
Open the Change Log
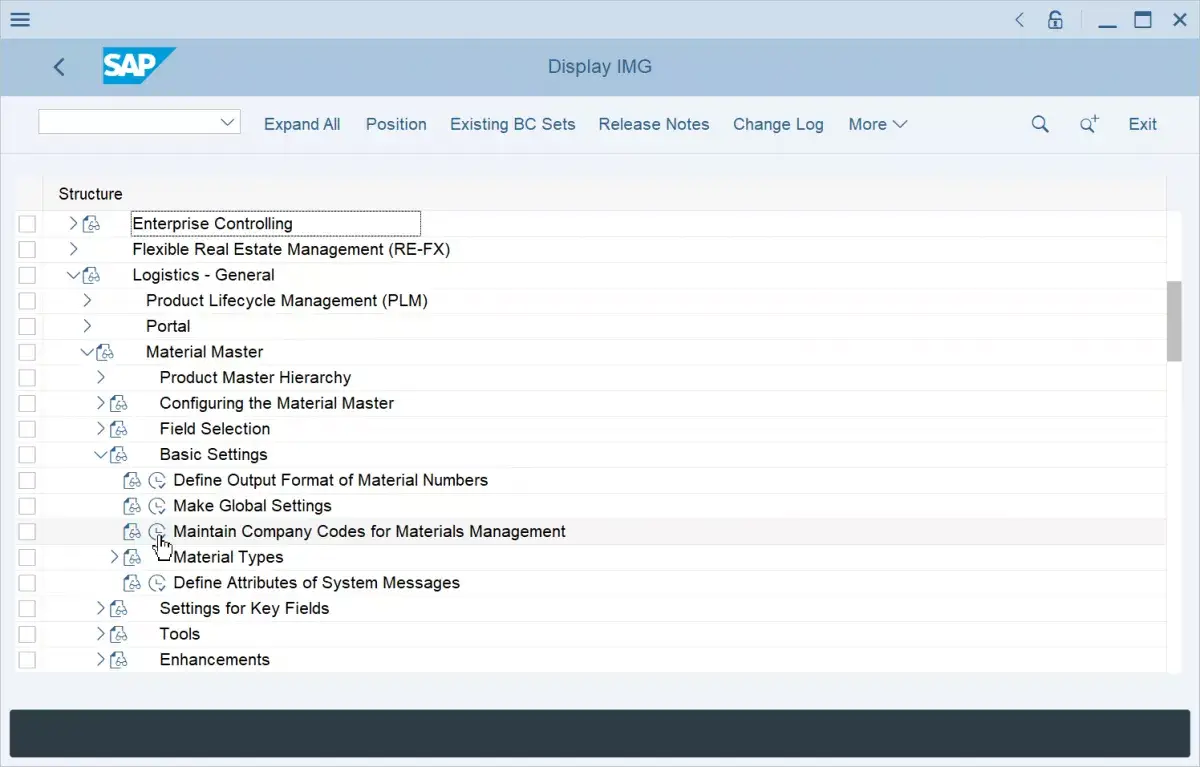[x=778, y=124]
